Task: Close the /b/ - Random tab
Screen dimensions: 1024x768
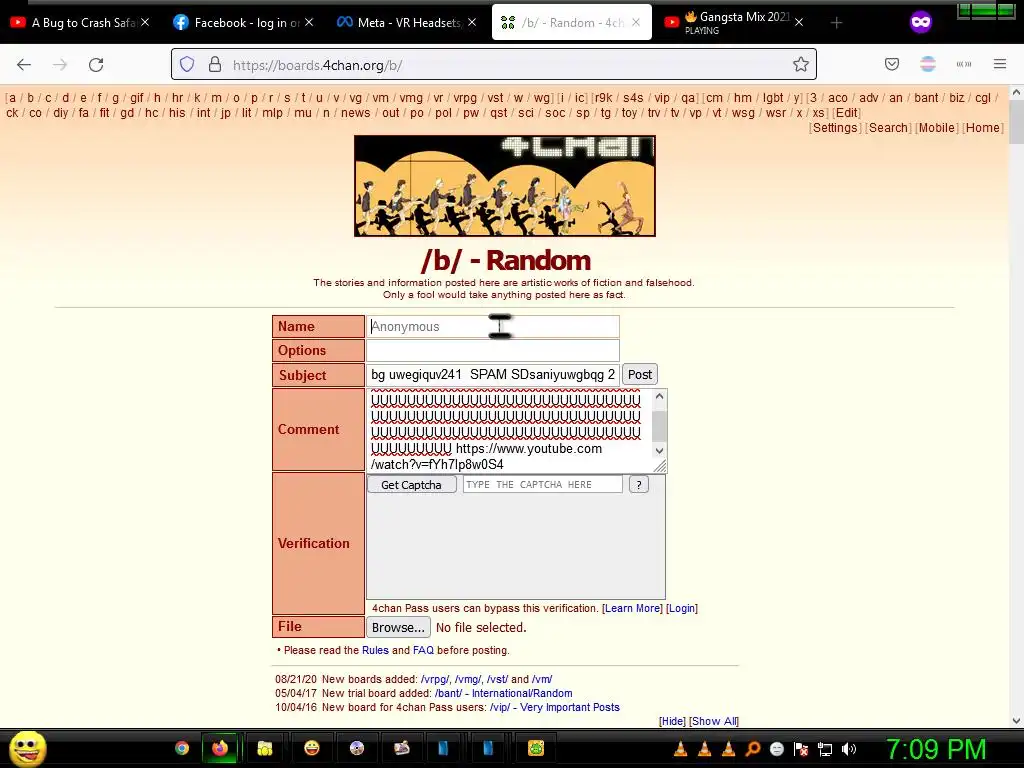Action: [636, 23]
